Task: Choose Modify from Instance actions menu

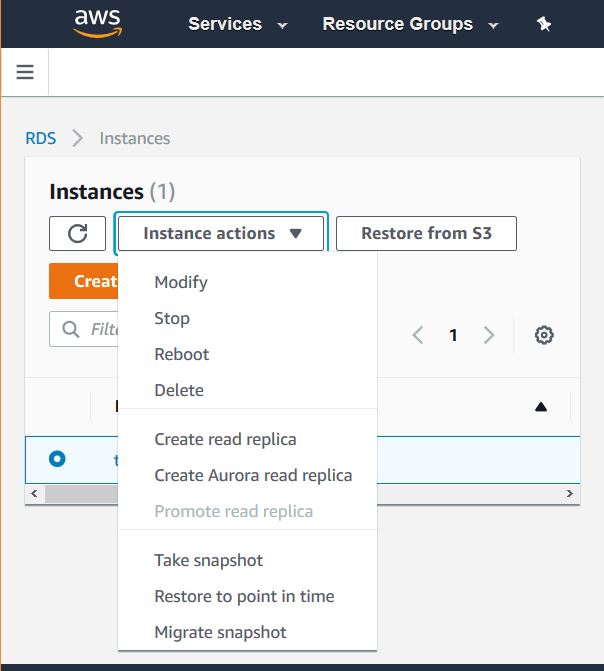Action: 181,282
